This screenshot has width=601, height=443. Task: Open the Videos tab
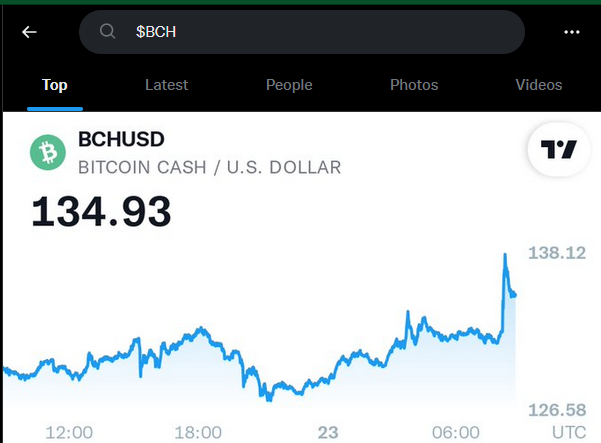tap(539, 85)
